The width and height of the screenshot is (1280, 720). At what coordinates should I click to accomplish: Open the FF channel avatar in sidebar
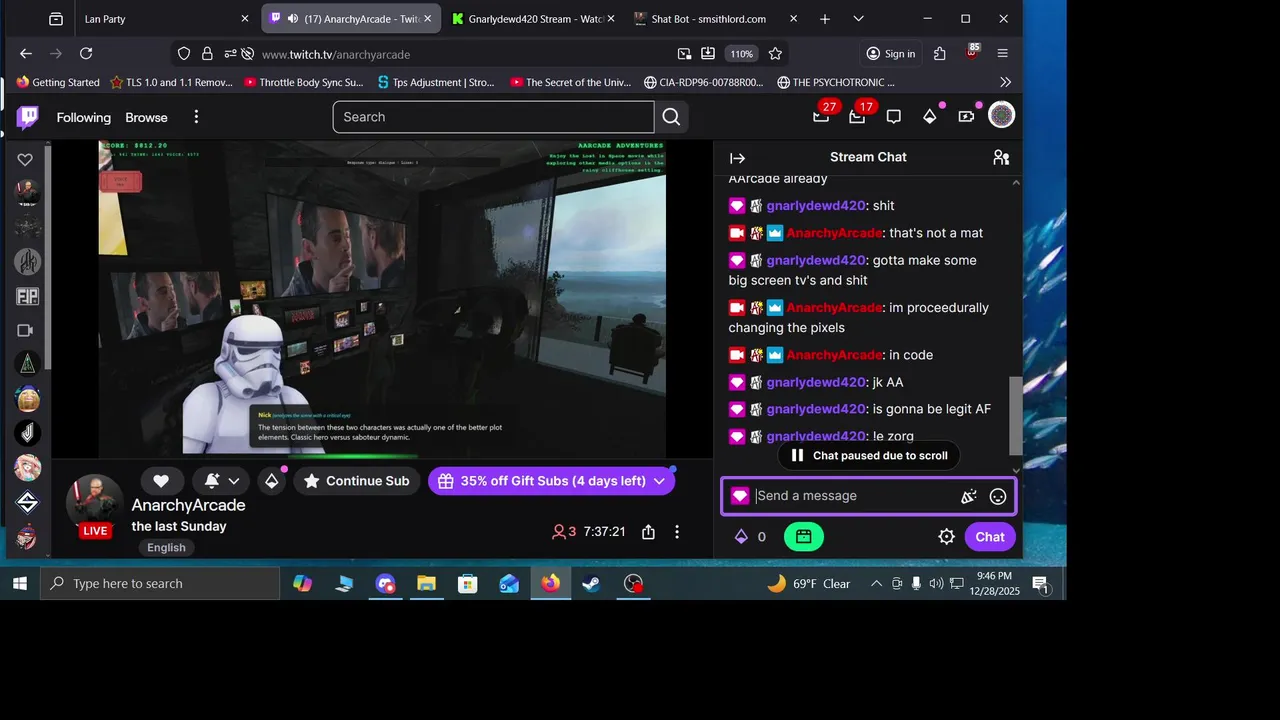coord(27,297)
